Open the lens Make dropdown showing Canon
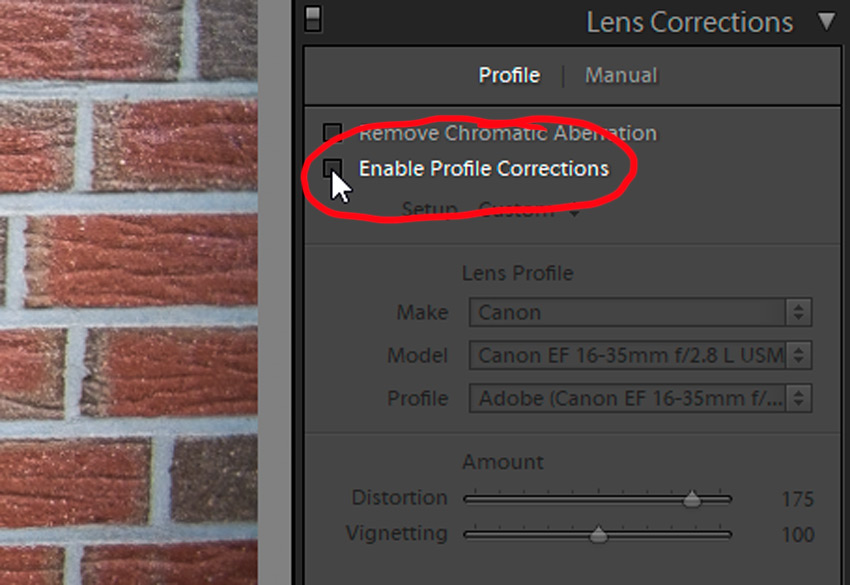This screenshot has height=585, width=850. pos(640,312)
